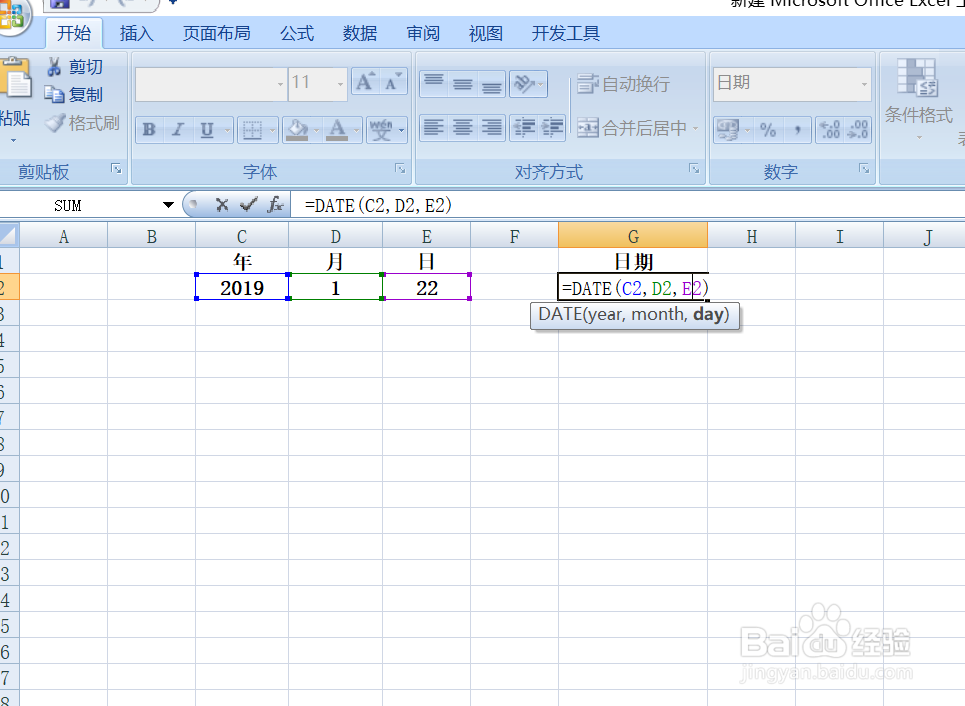Click the accounting number format icon
The height and width of the screenshot is (706, 965).
[x=728, y=129]
